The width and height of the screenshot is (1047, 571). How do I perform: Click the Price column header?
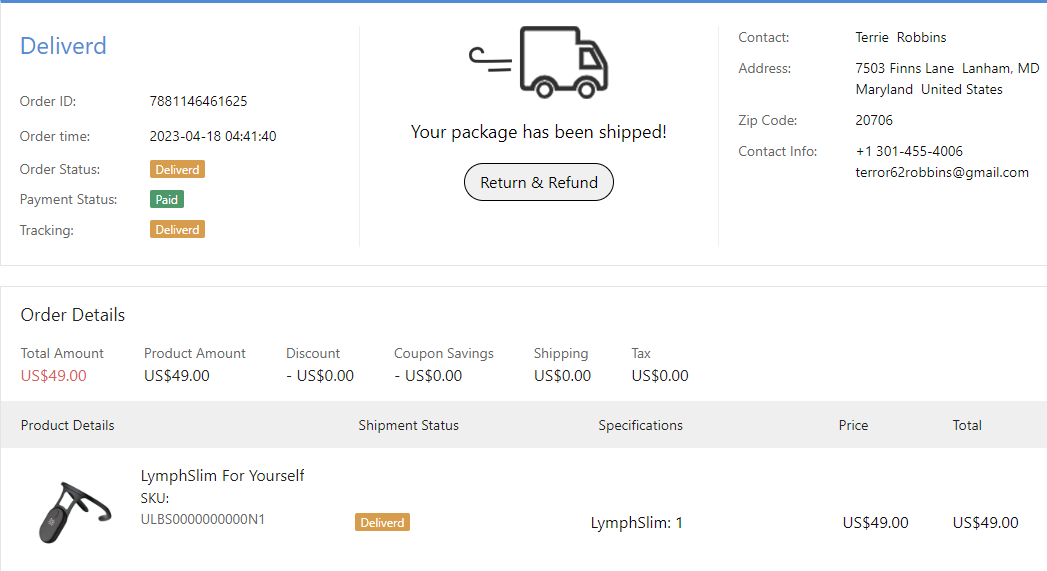(x=853, y=425)
